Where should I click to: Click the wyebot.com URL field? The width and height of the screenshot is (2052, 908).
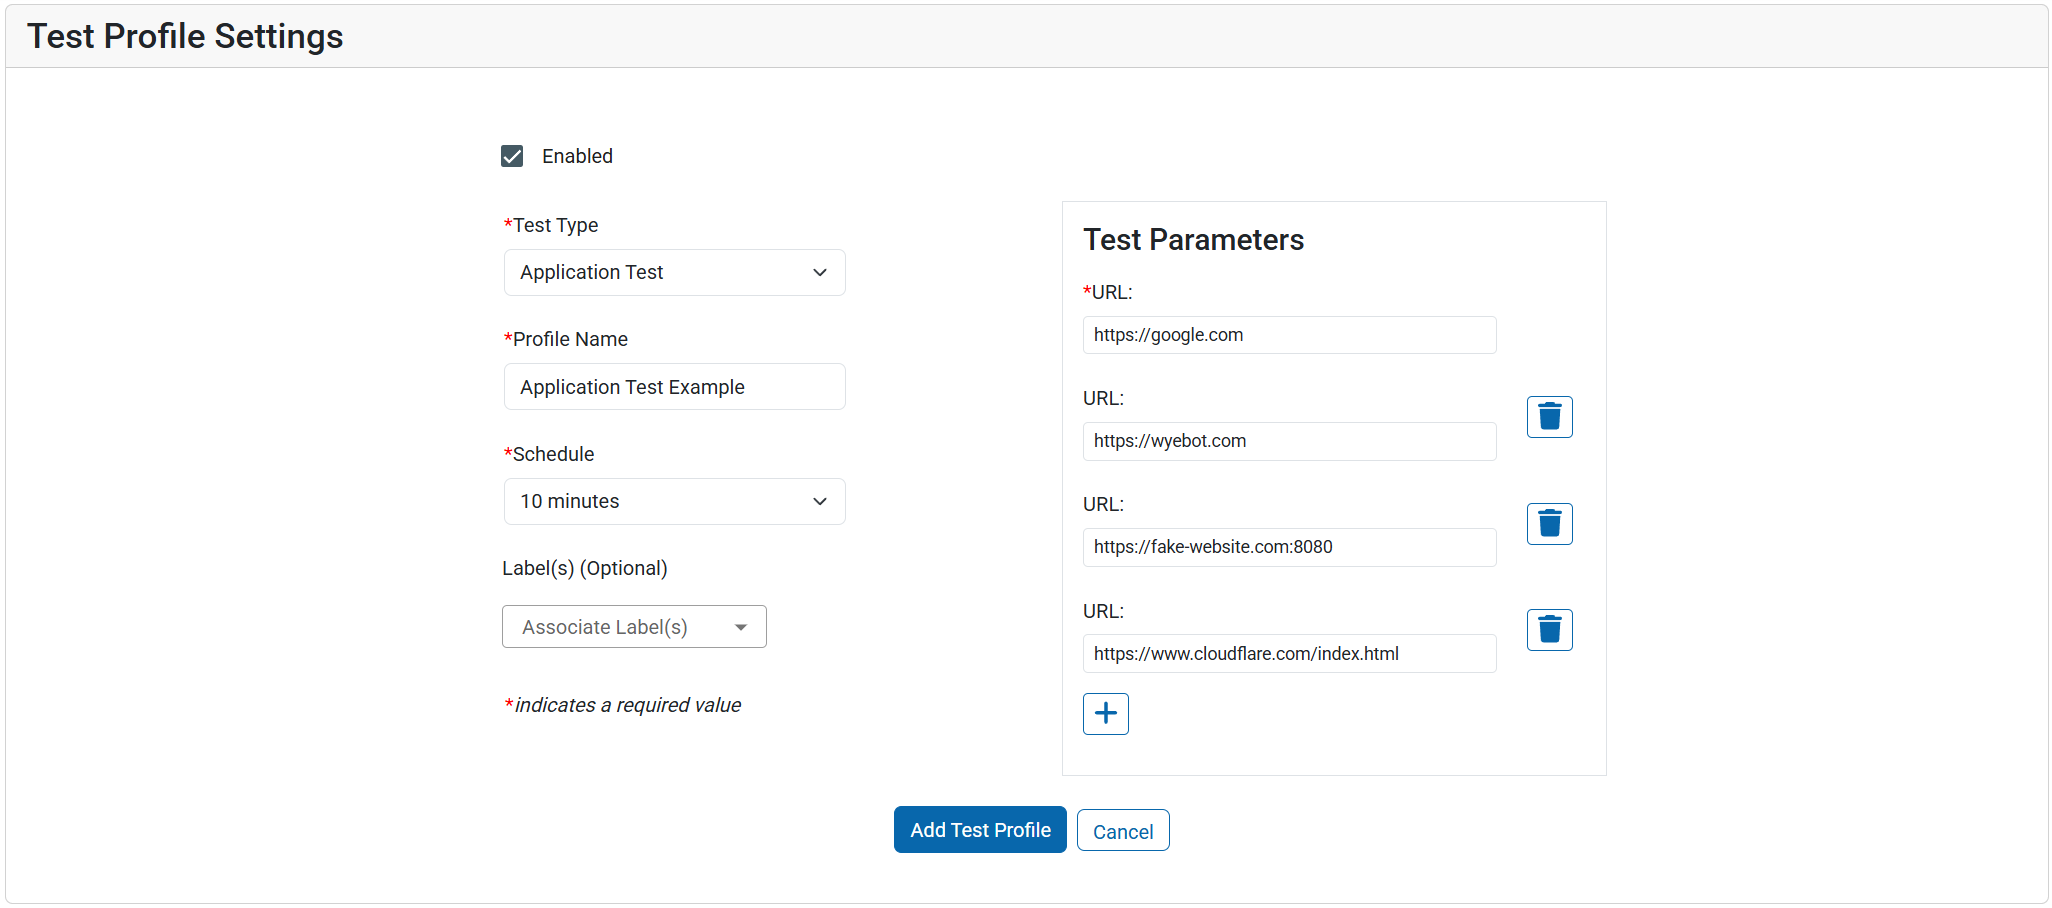tap(1288, 441)
